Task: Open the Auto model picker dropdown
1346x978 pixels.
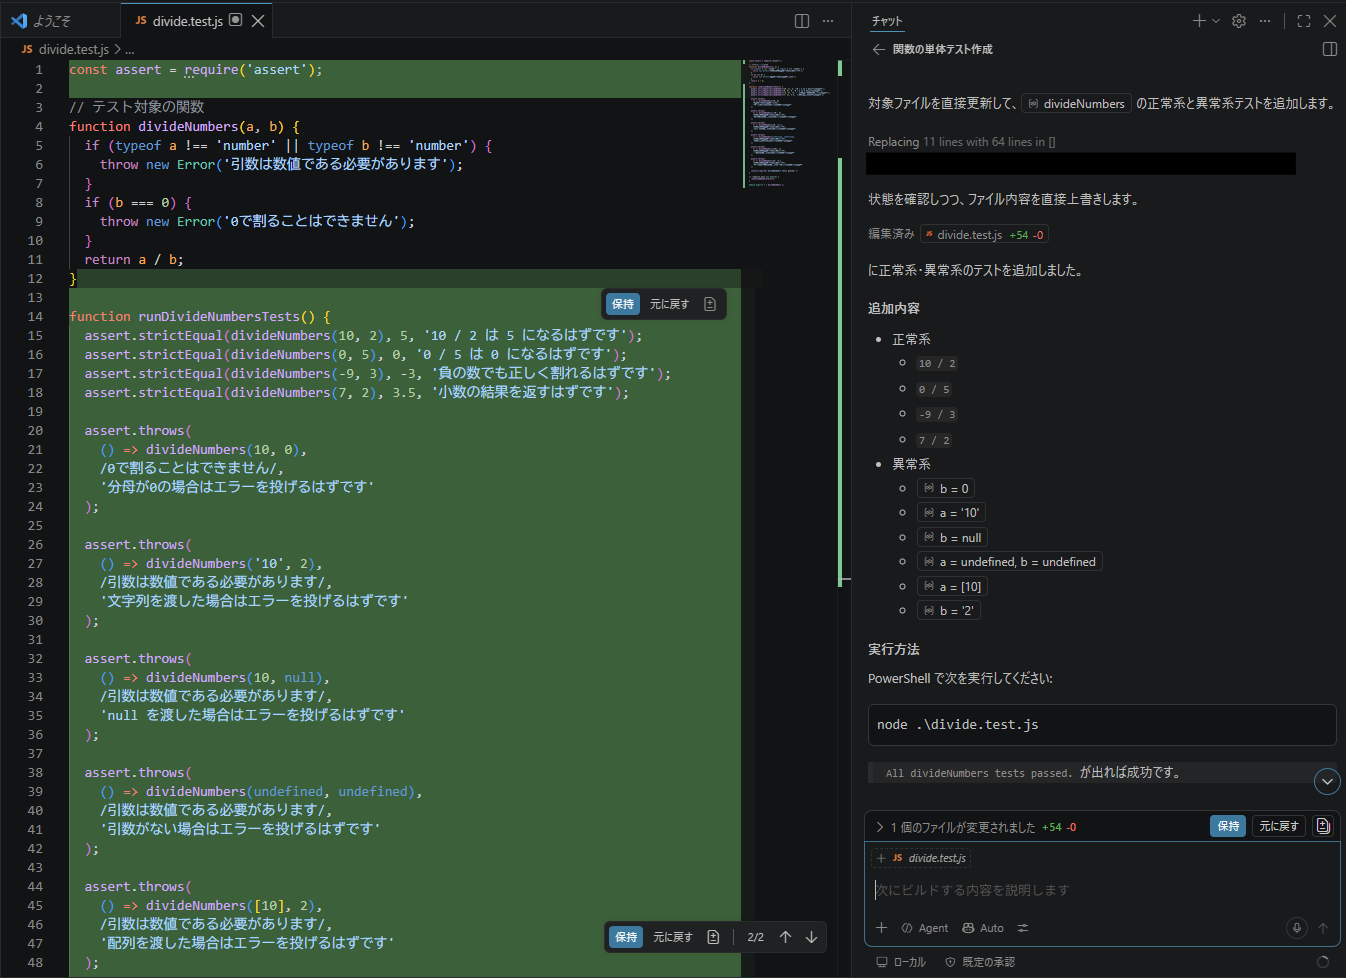Action: click(x=983, y=928)
